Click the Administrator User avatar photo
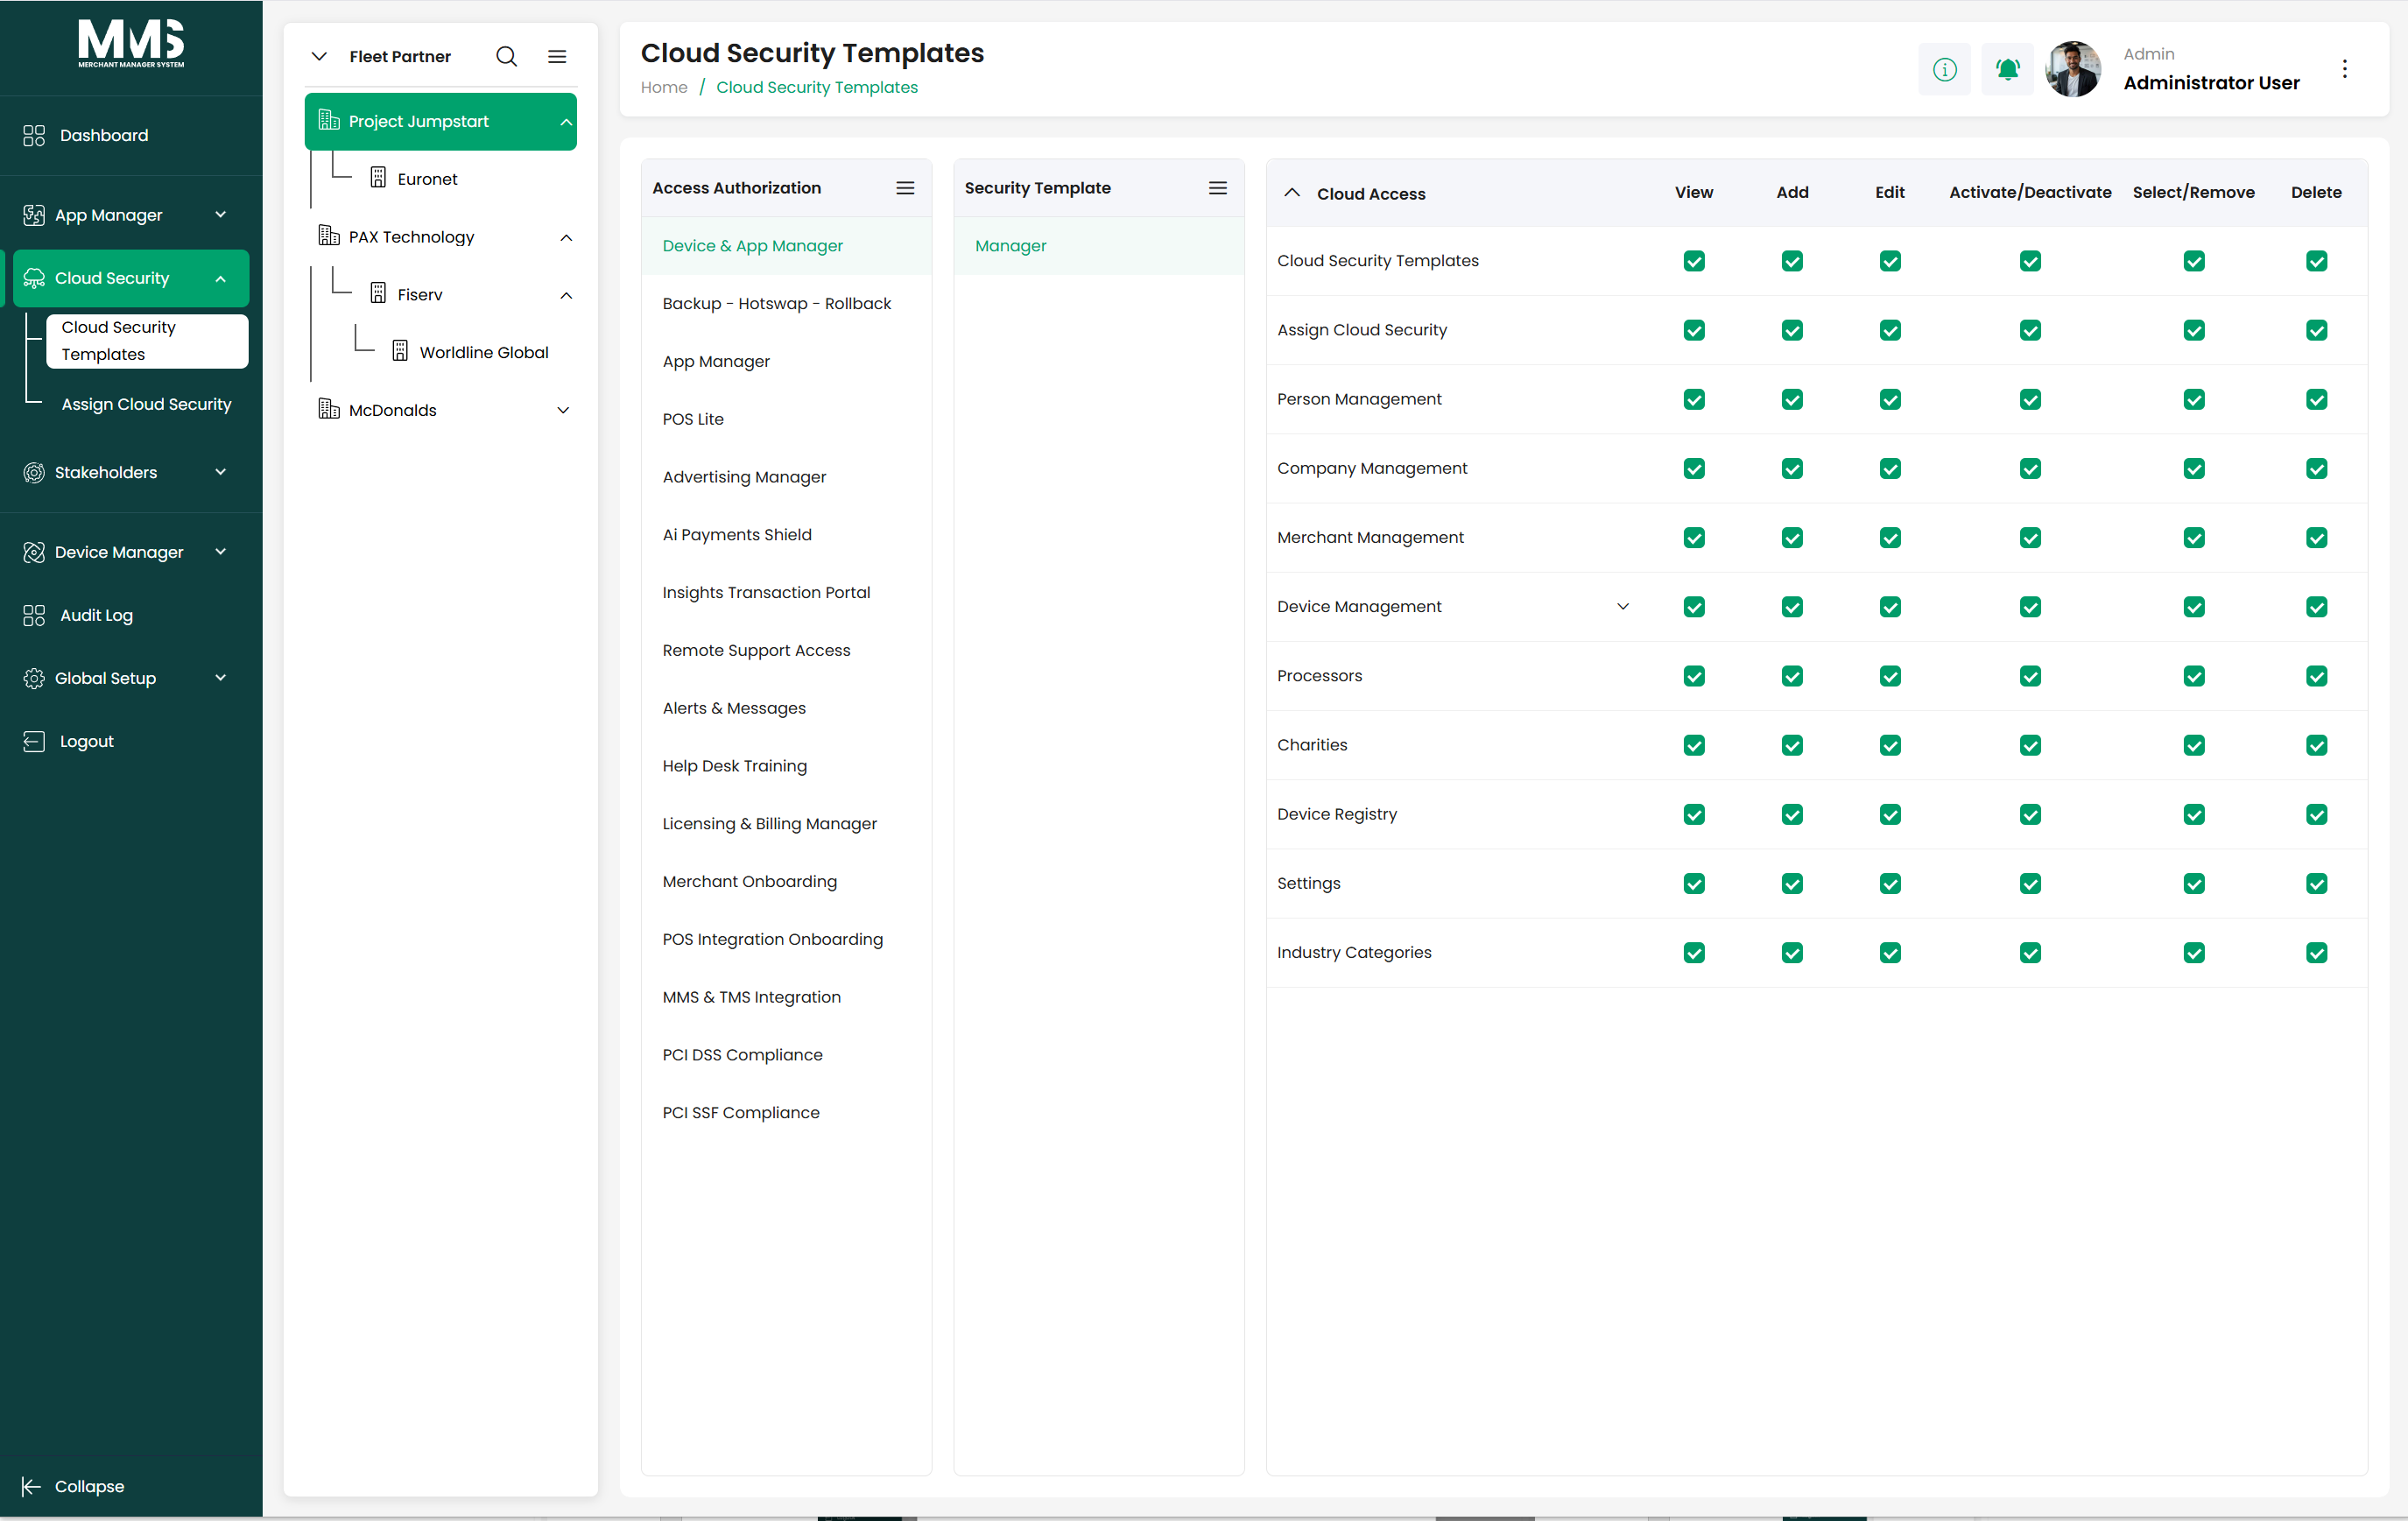Viewport: 2408px width, 1521px height. [2073, 69]
